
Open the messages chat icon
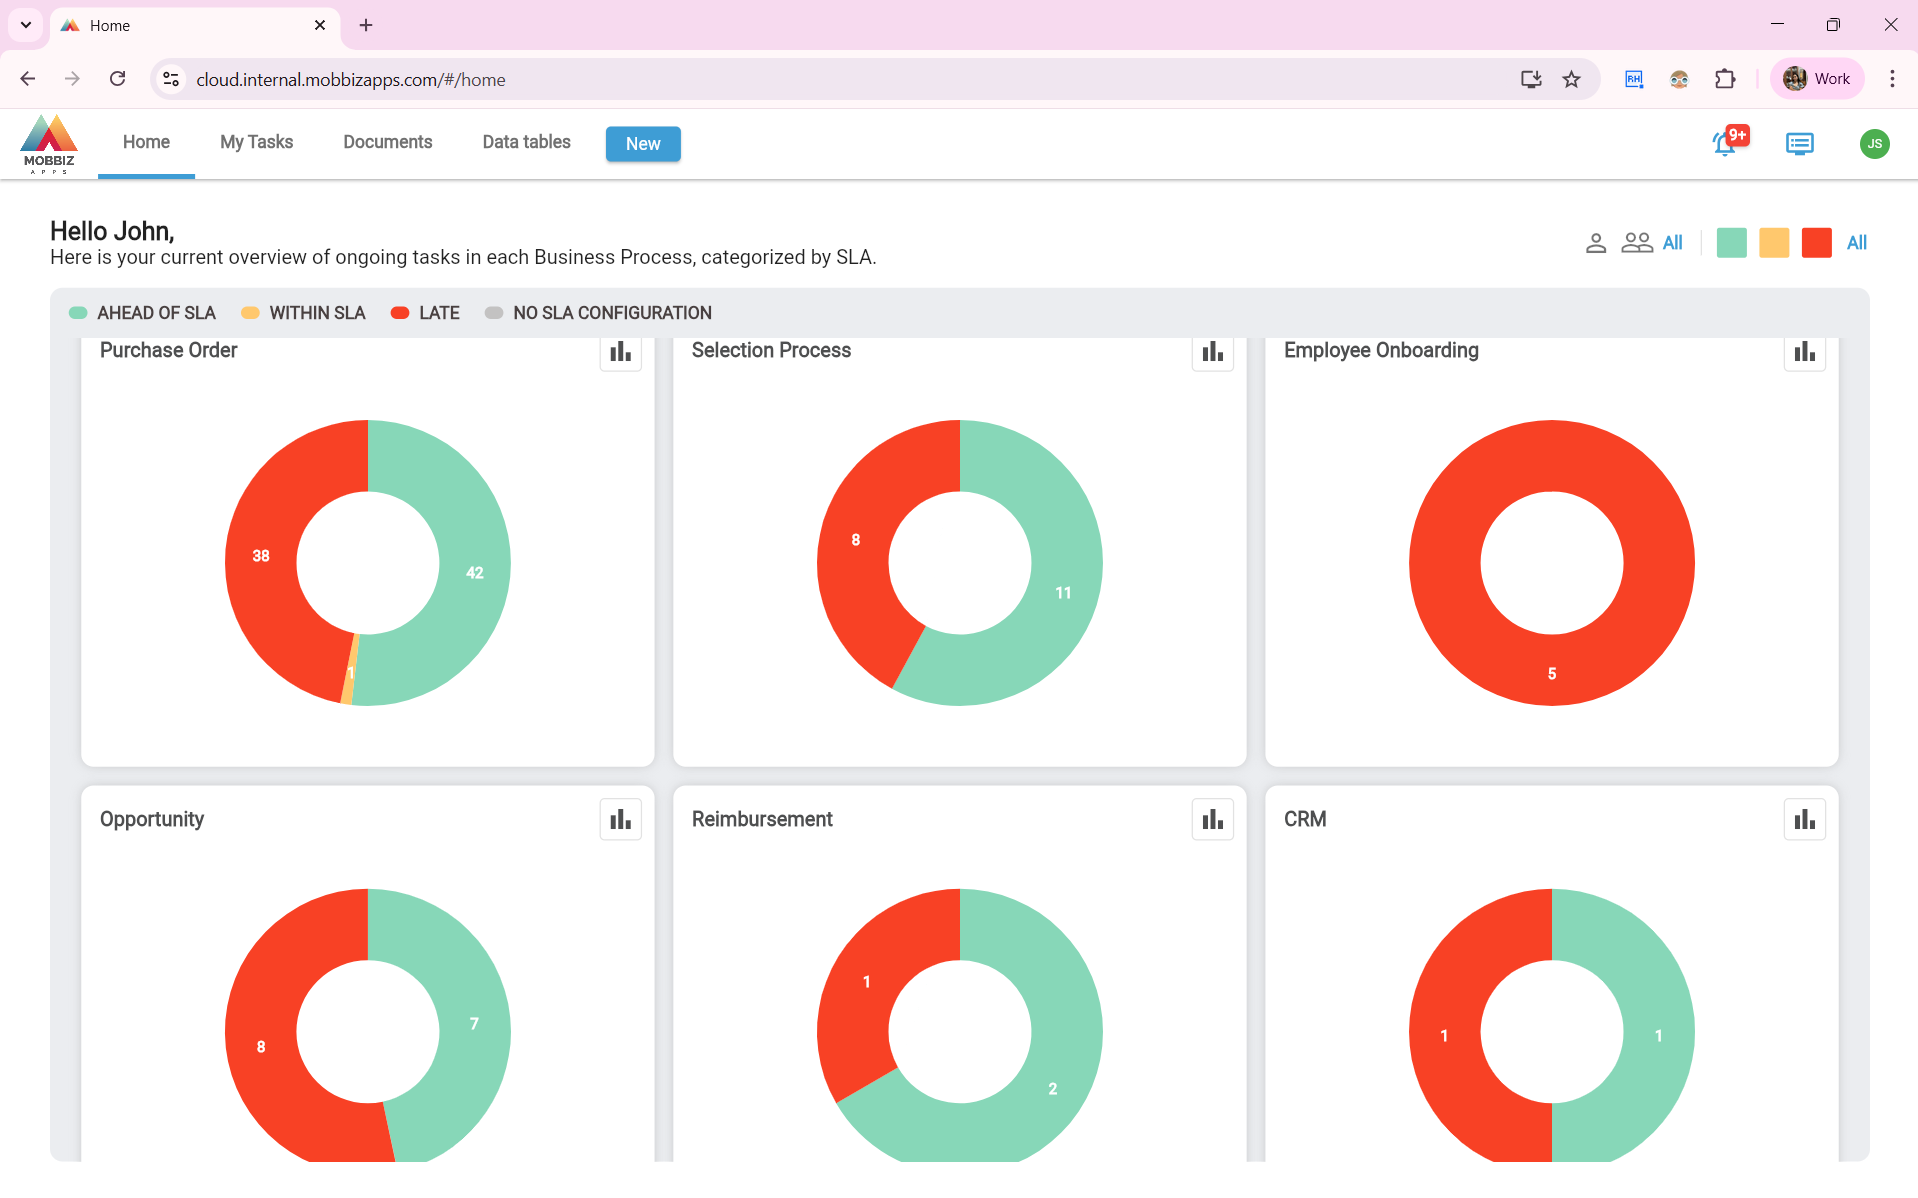[1799, 144]
